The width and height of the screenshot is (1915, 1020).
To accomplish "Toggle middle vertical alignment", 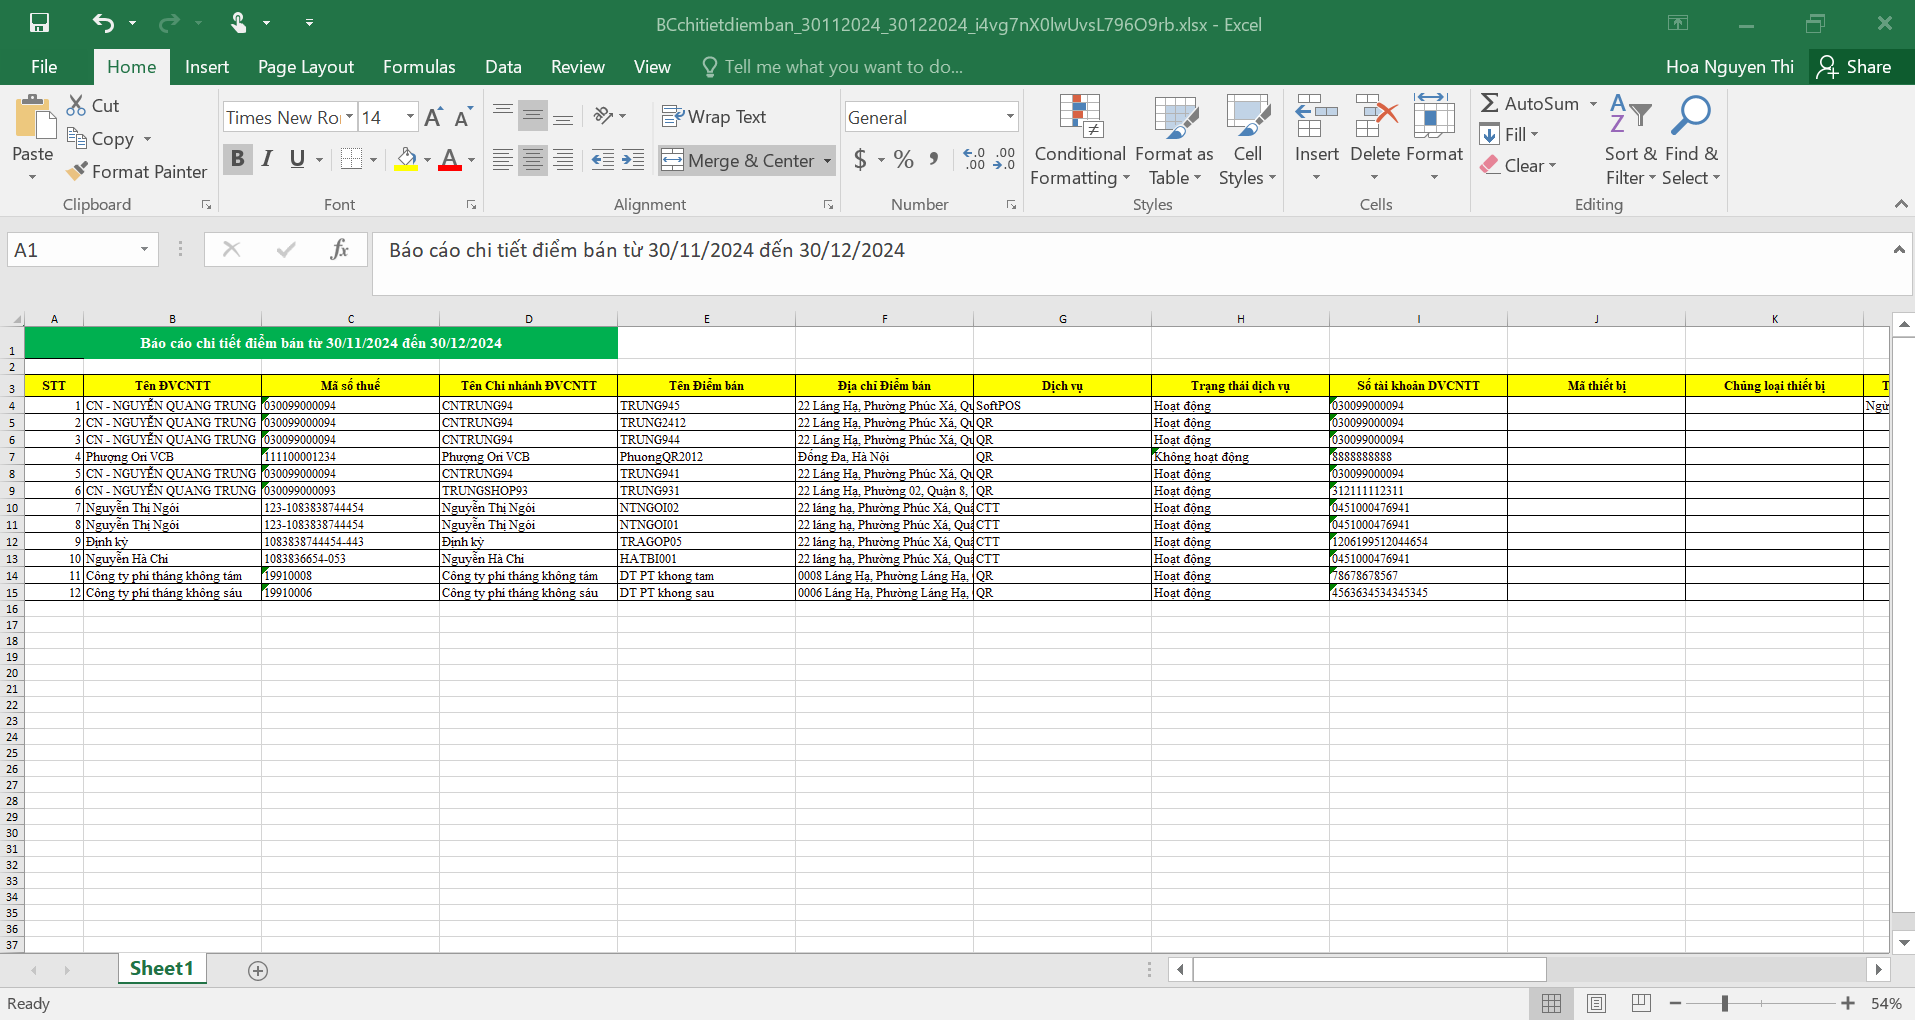I will coord(533,116).
